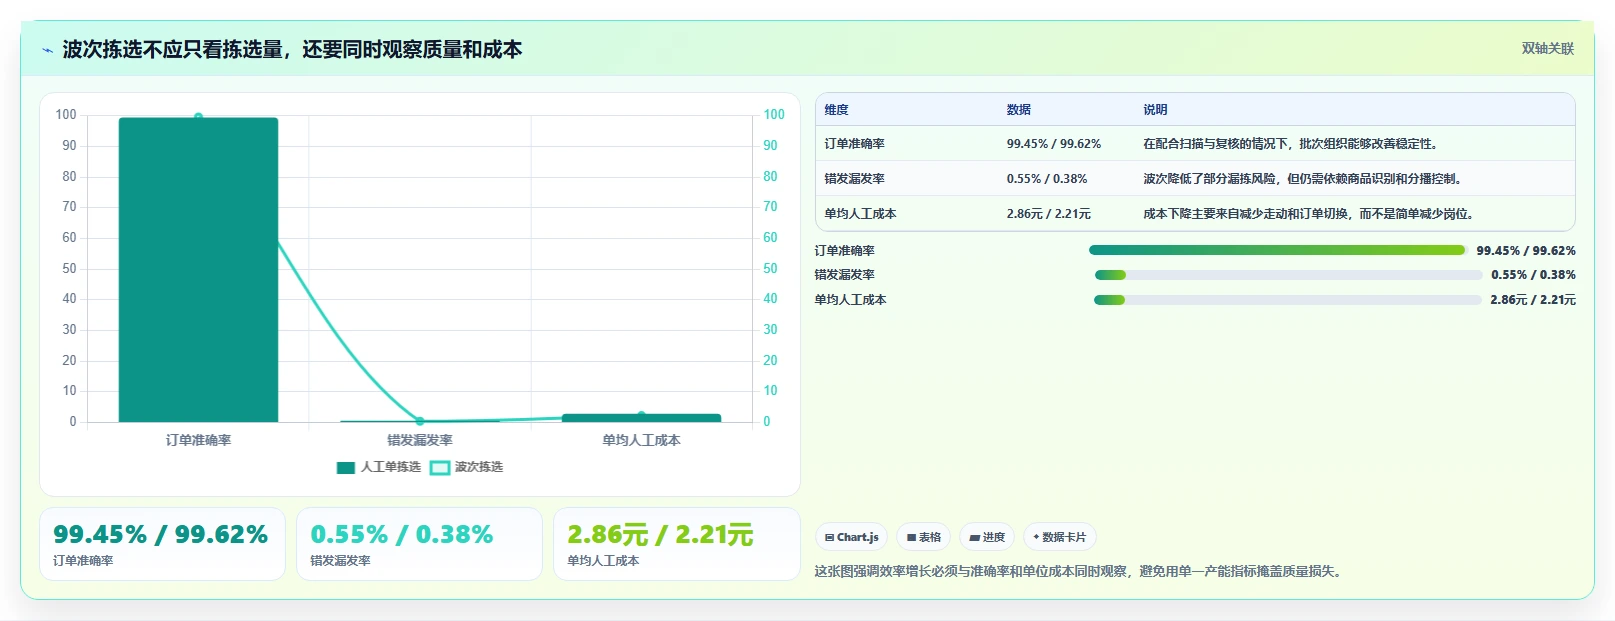
Task: Click the 单均人工成本 progress bar
Action: (x=1288, y=300)
